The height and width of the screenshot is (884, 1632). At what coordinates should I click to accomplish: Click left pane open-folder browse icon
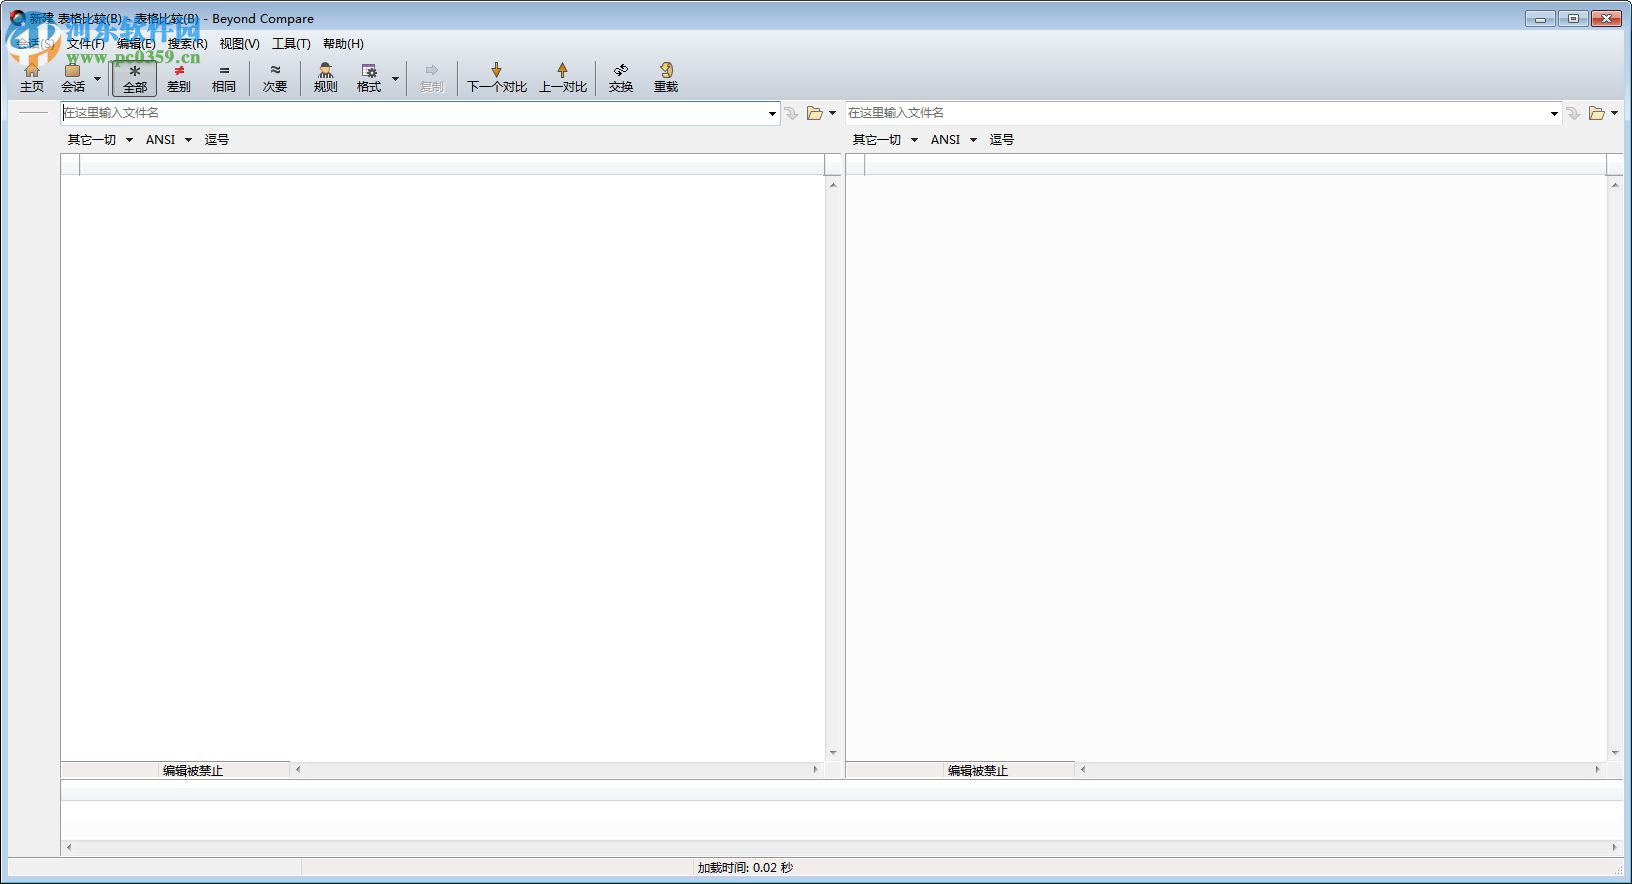815,114
